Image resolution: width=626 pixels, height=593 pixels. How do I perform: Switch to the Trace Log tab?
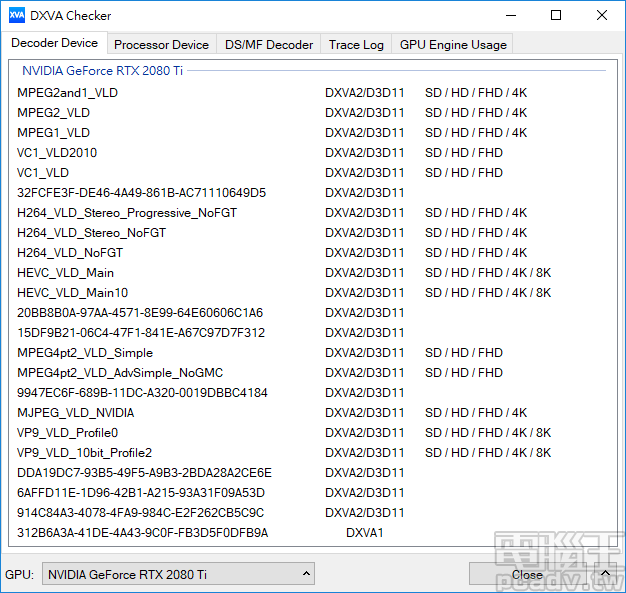tap(356, 44)
